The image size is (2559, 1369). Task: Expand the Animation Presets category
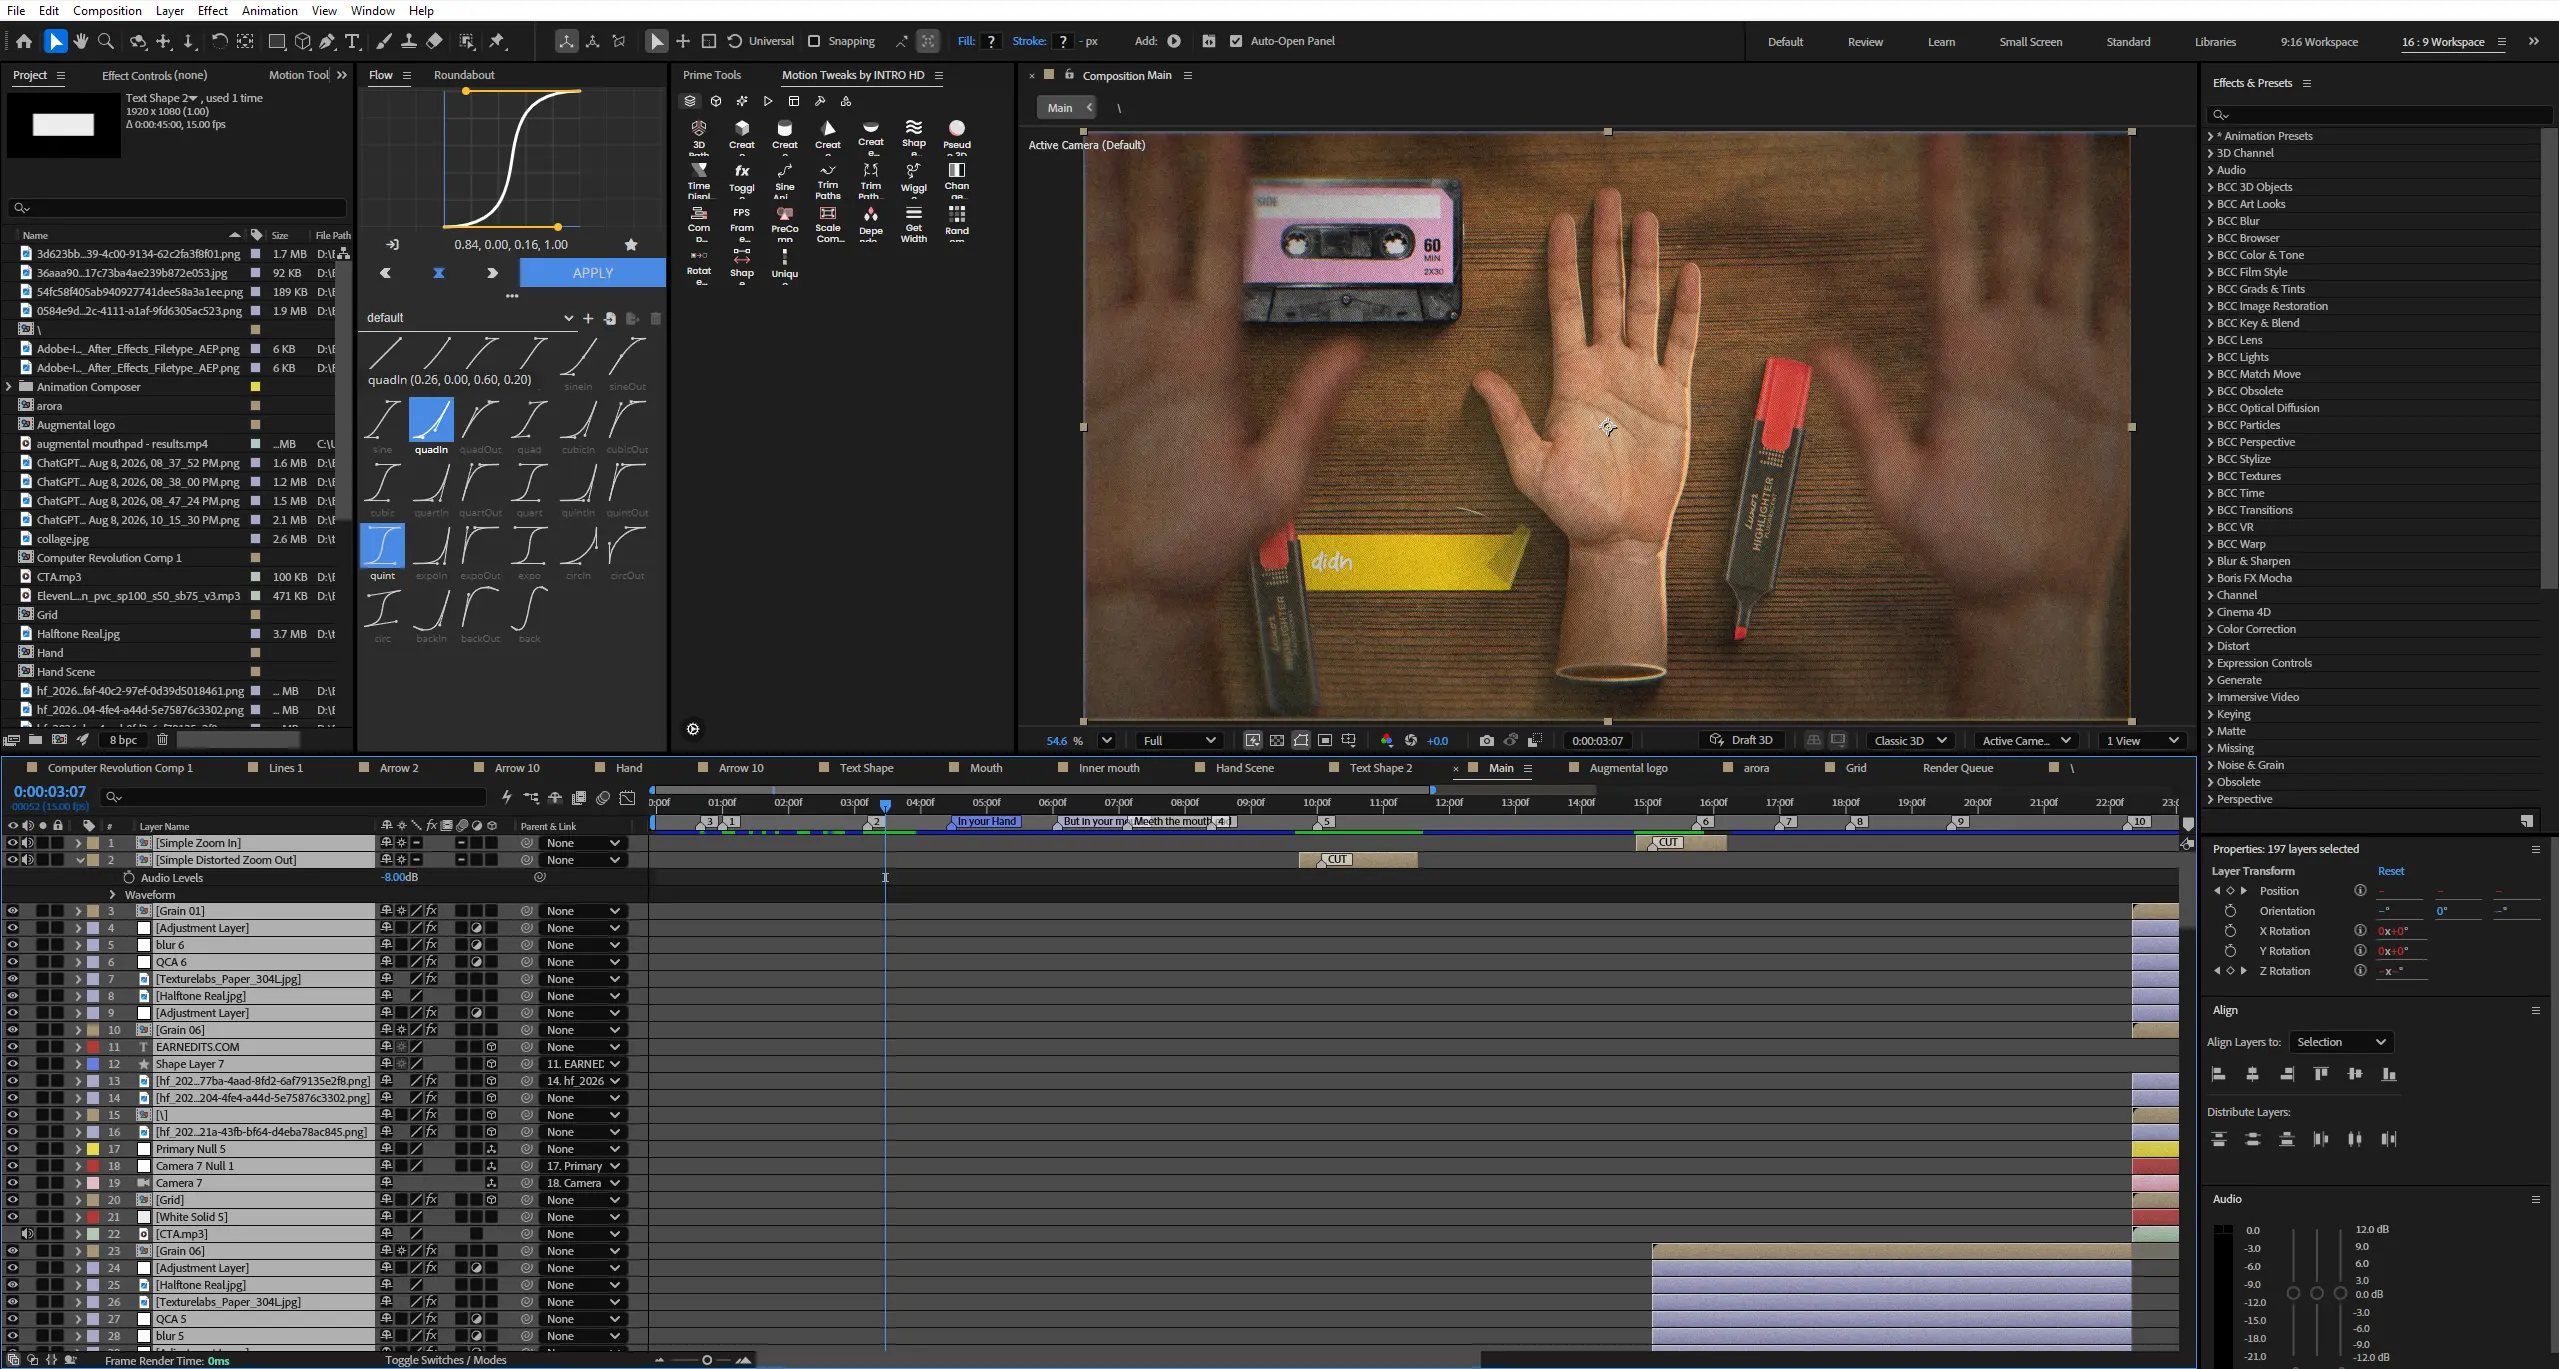point(2210,136)
